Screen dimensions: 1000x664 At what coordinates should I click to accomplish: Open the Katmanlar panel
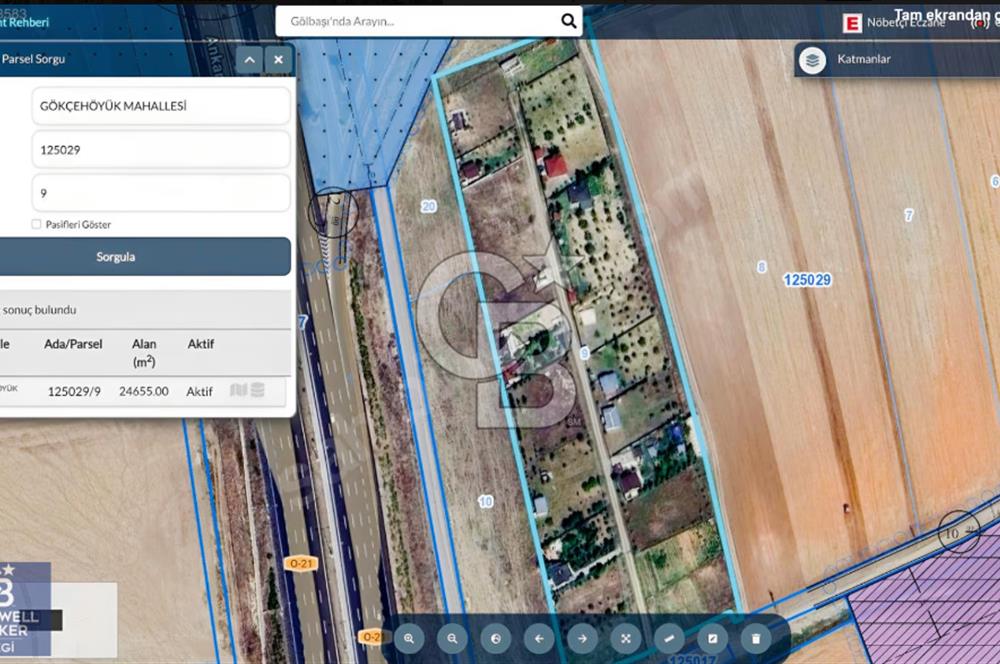897,59
